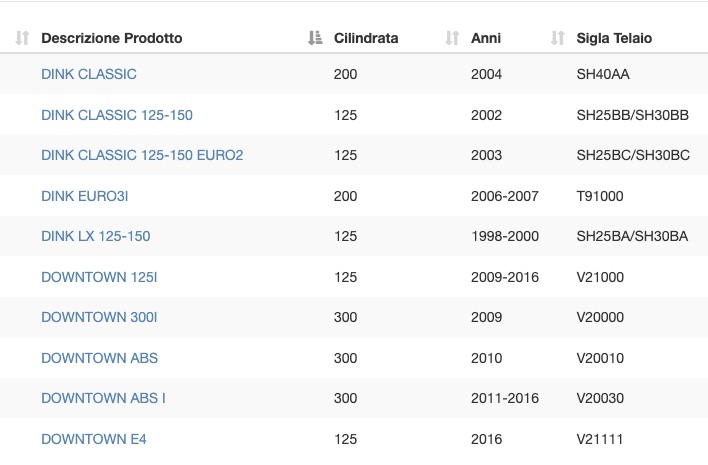
Task: Click displacement 125 in DOWNTOWN 125I row
Action: tap(345, 277)
